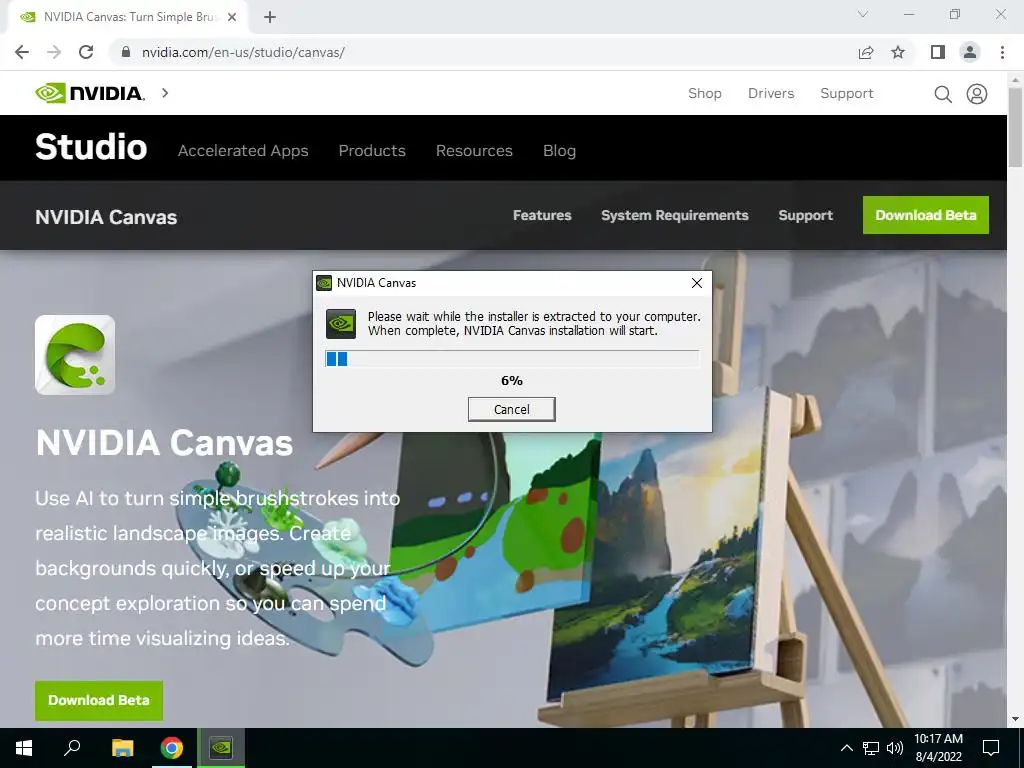This screenshot has height=768, width=1024.
Task: Click the padlock site info icon
Action: click(126, 52)
